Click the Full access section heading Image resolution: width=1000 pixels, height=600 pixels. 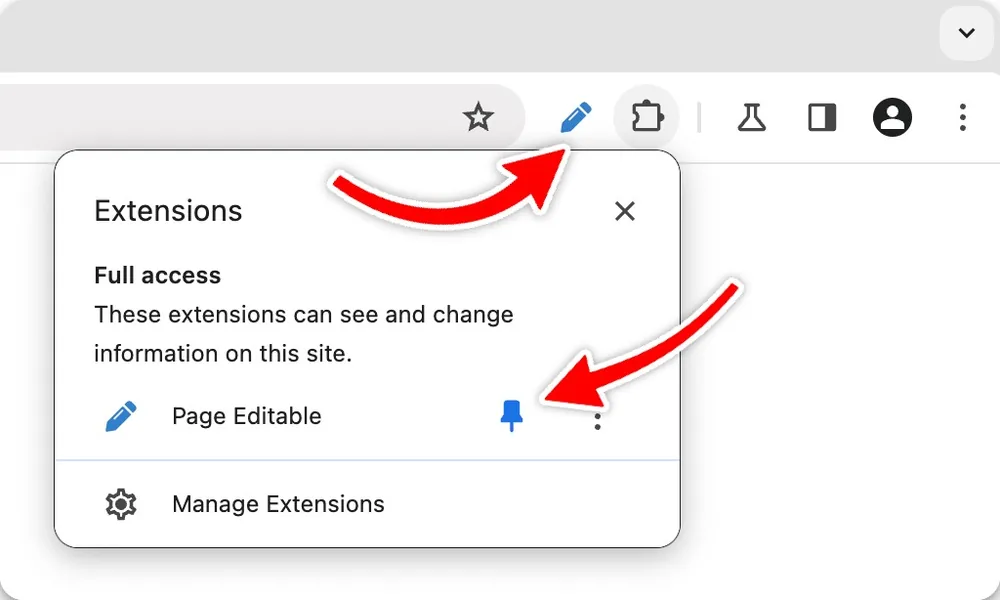pyautogui.click(x=158, y=275)
